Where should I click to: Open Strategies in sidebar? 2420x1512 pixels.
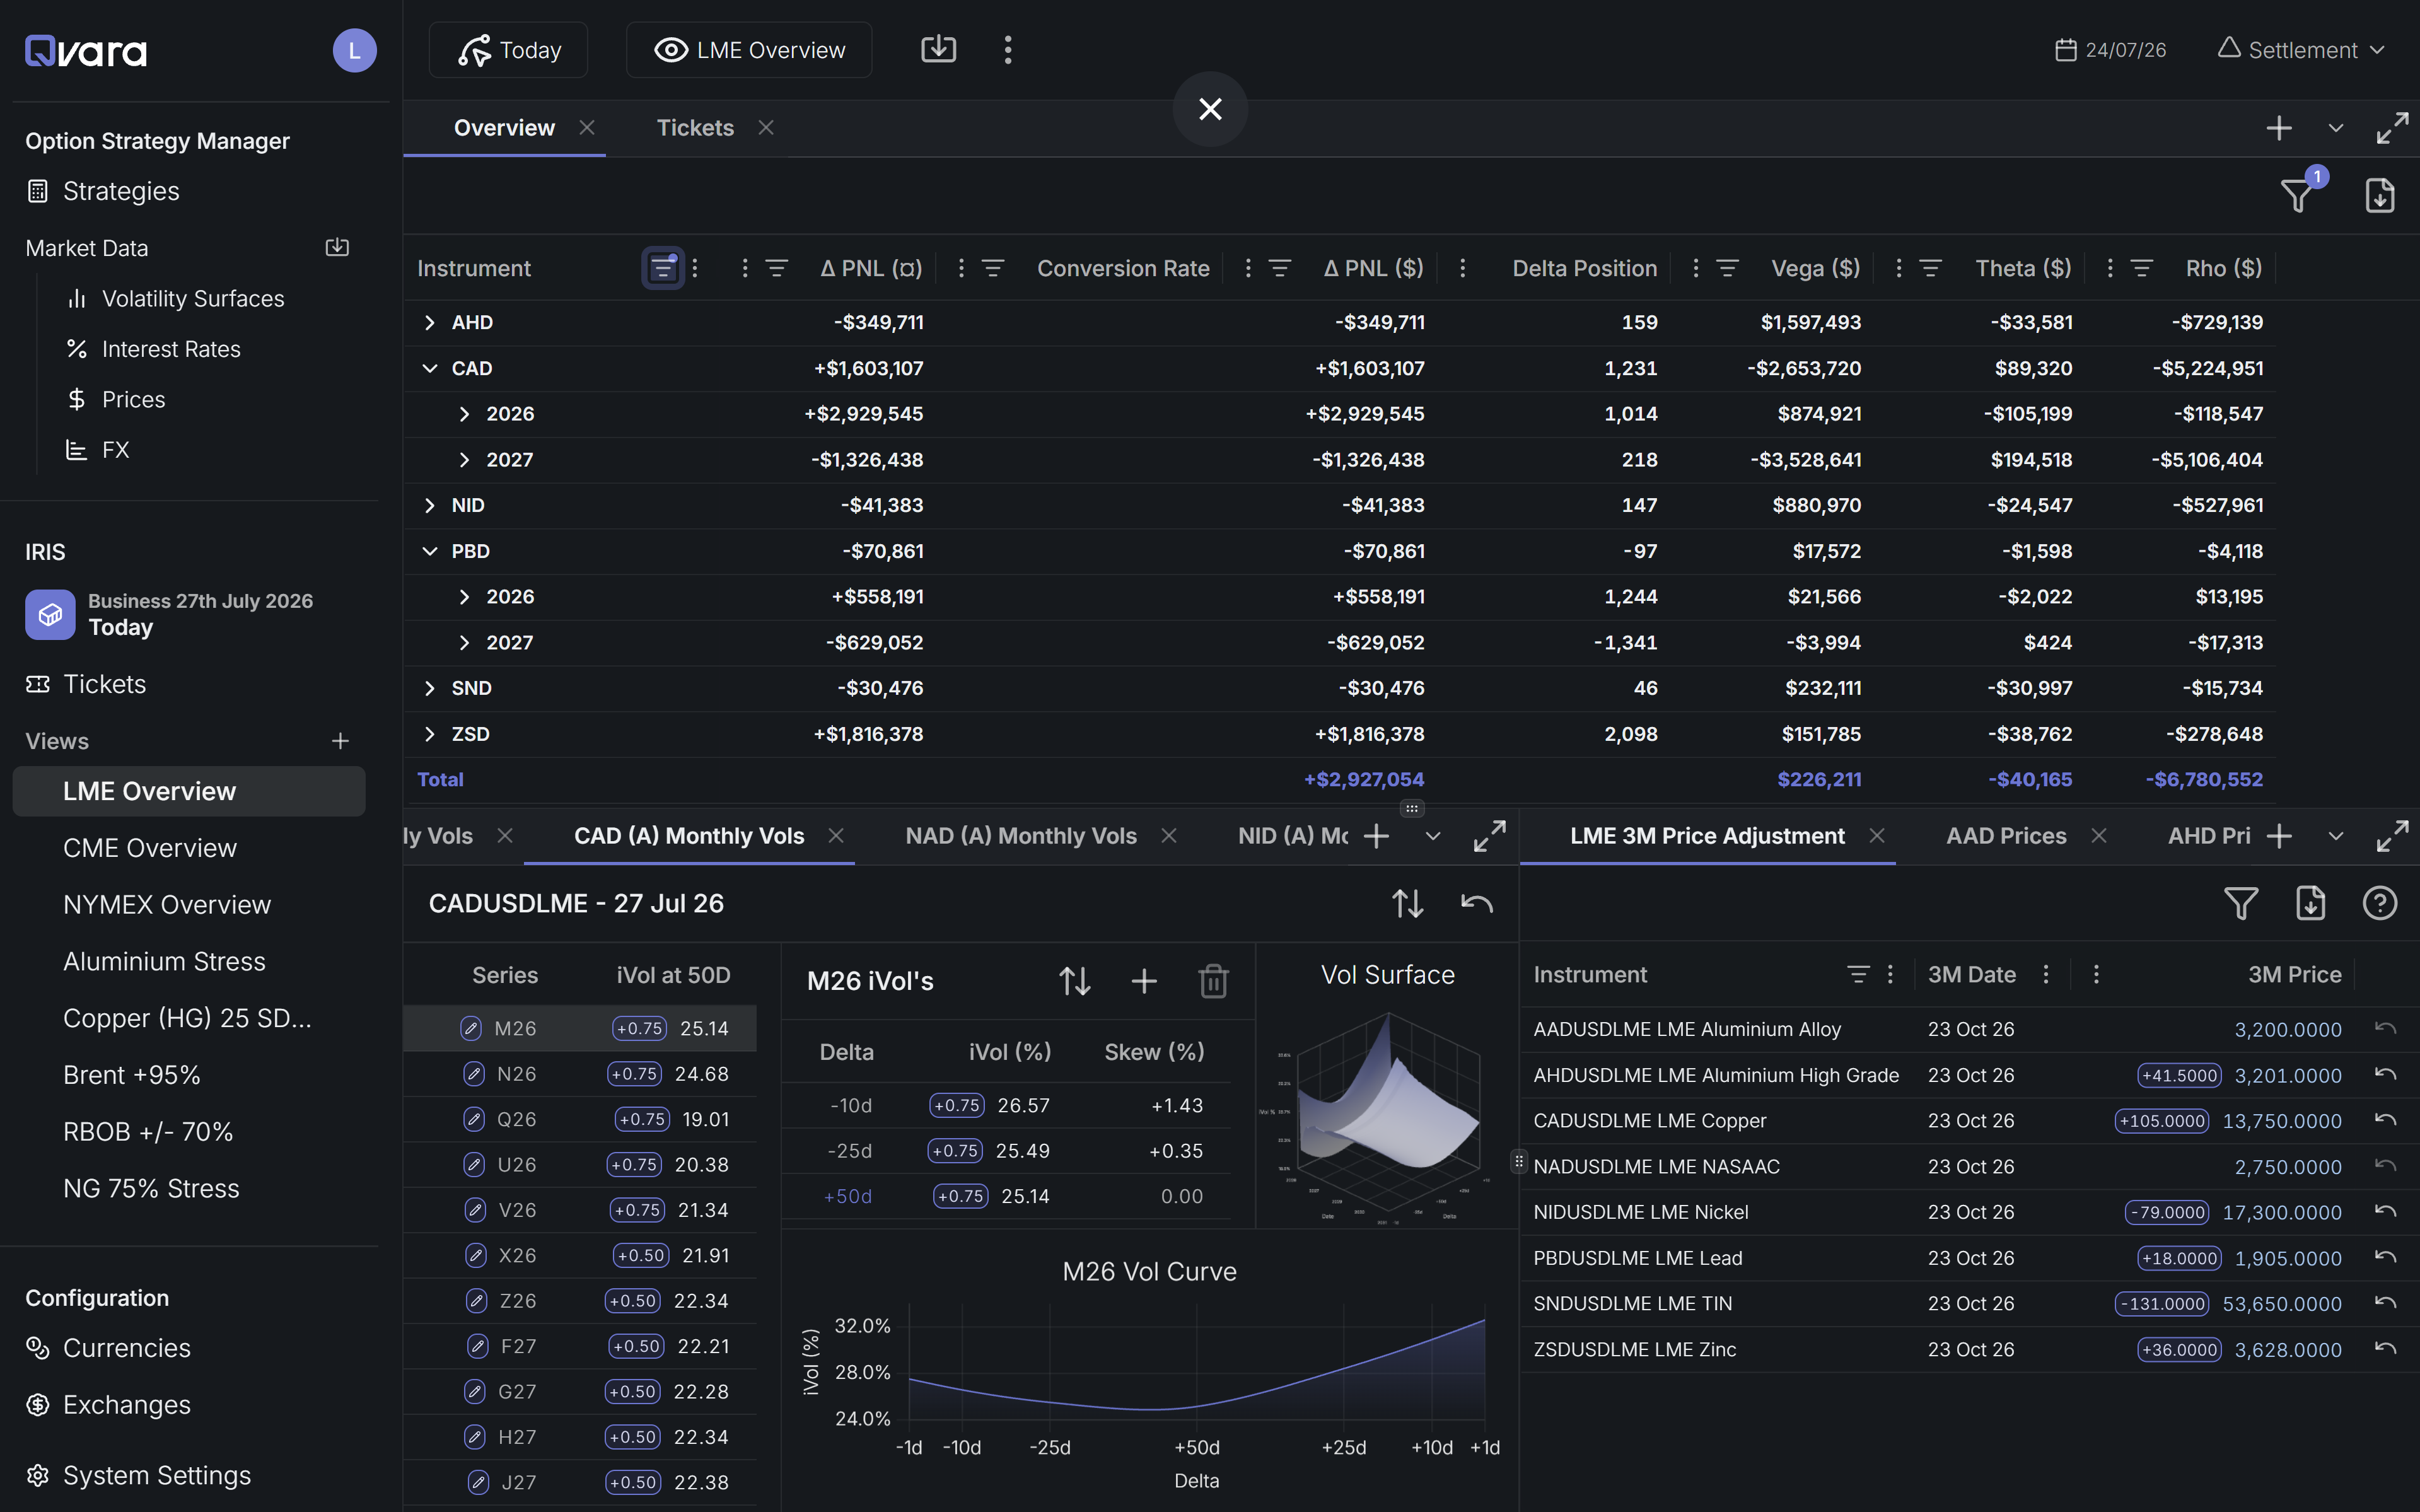point(120,191)
